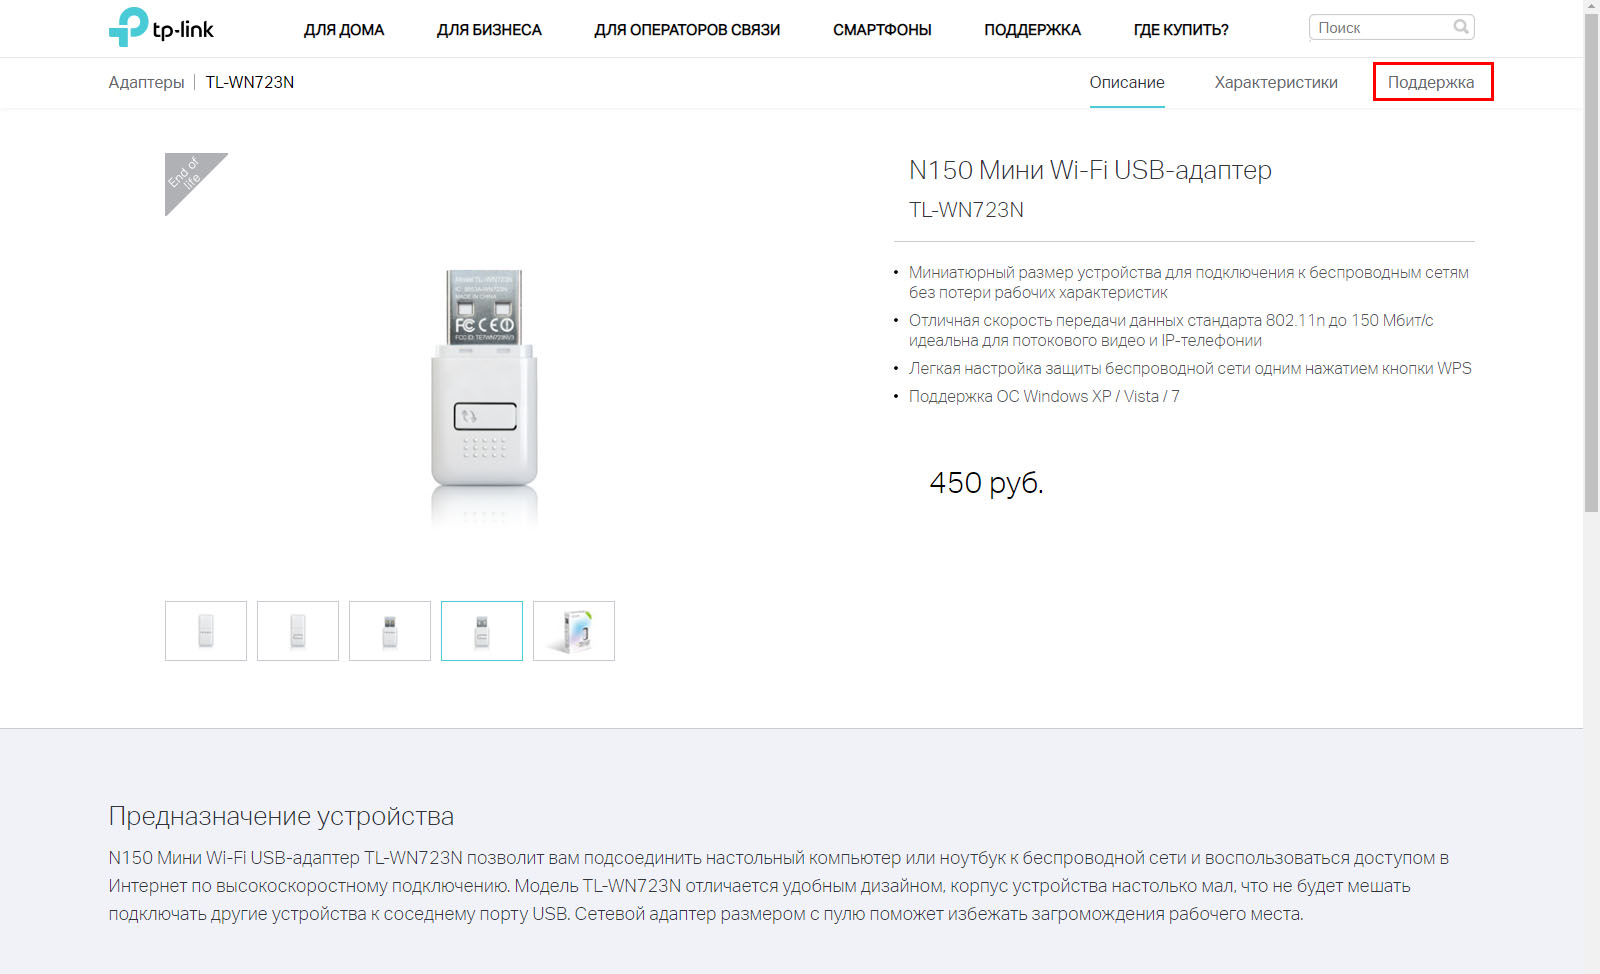
Task: Follow the Адаптеры breadcrumb link
Action: click(146, 82)
